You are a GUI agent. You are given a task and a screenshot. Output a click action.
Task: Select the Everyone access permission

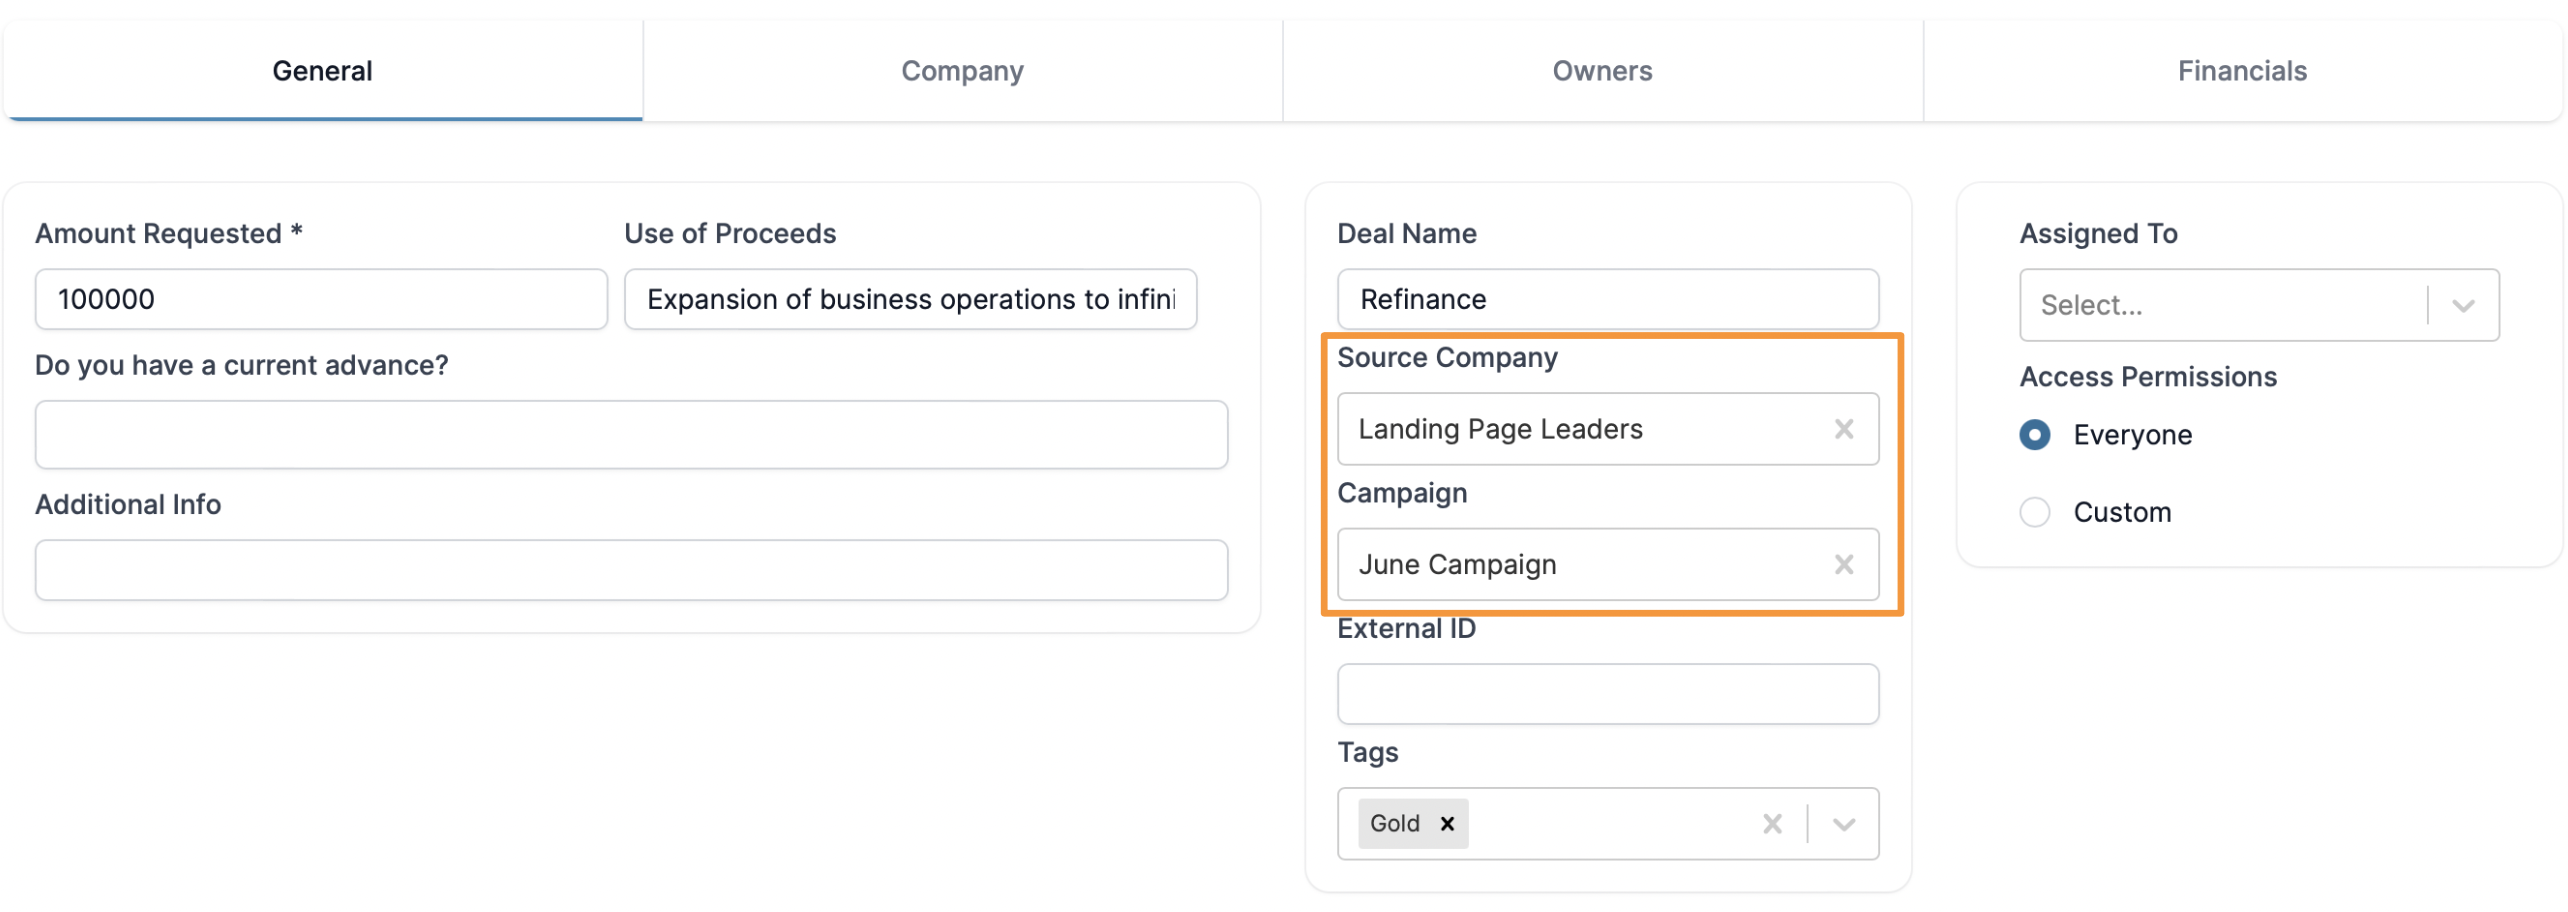point(2034,435)
